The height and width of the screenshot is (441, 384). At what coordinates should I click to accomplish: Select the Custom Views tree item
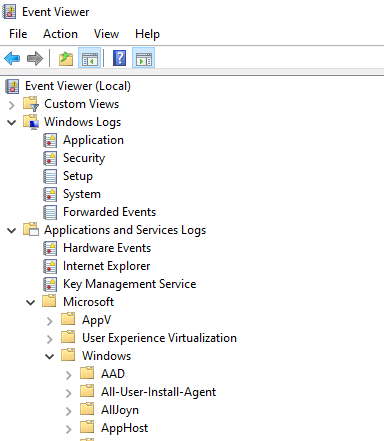coord(81,104)
